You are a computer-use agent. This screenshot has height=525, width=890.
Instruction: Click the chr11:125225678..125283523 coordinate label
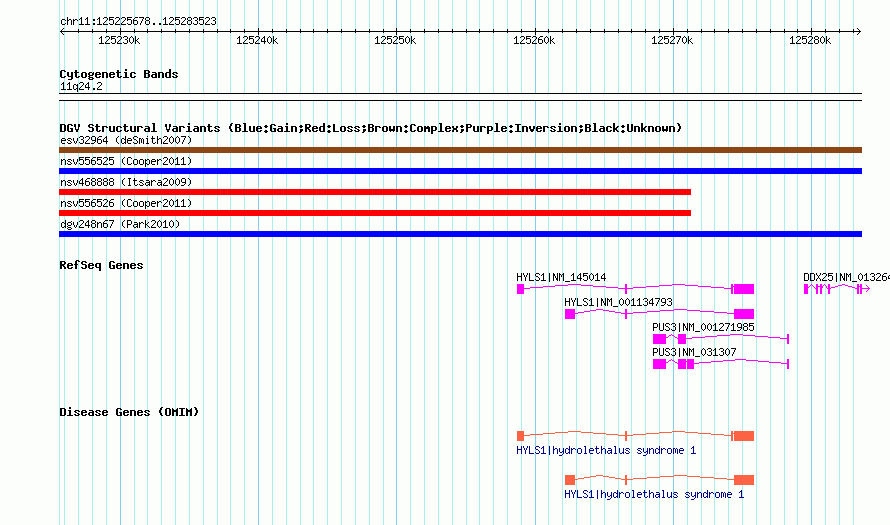[x=138, y=21]
